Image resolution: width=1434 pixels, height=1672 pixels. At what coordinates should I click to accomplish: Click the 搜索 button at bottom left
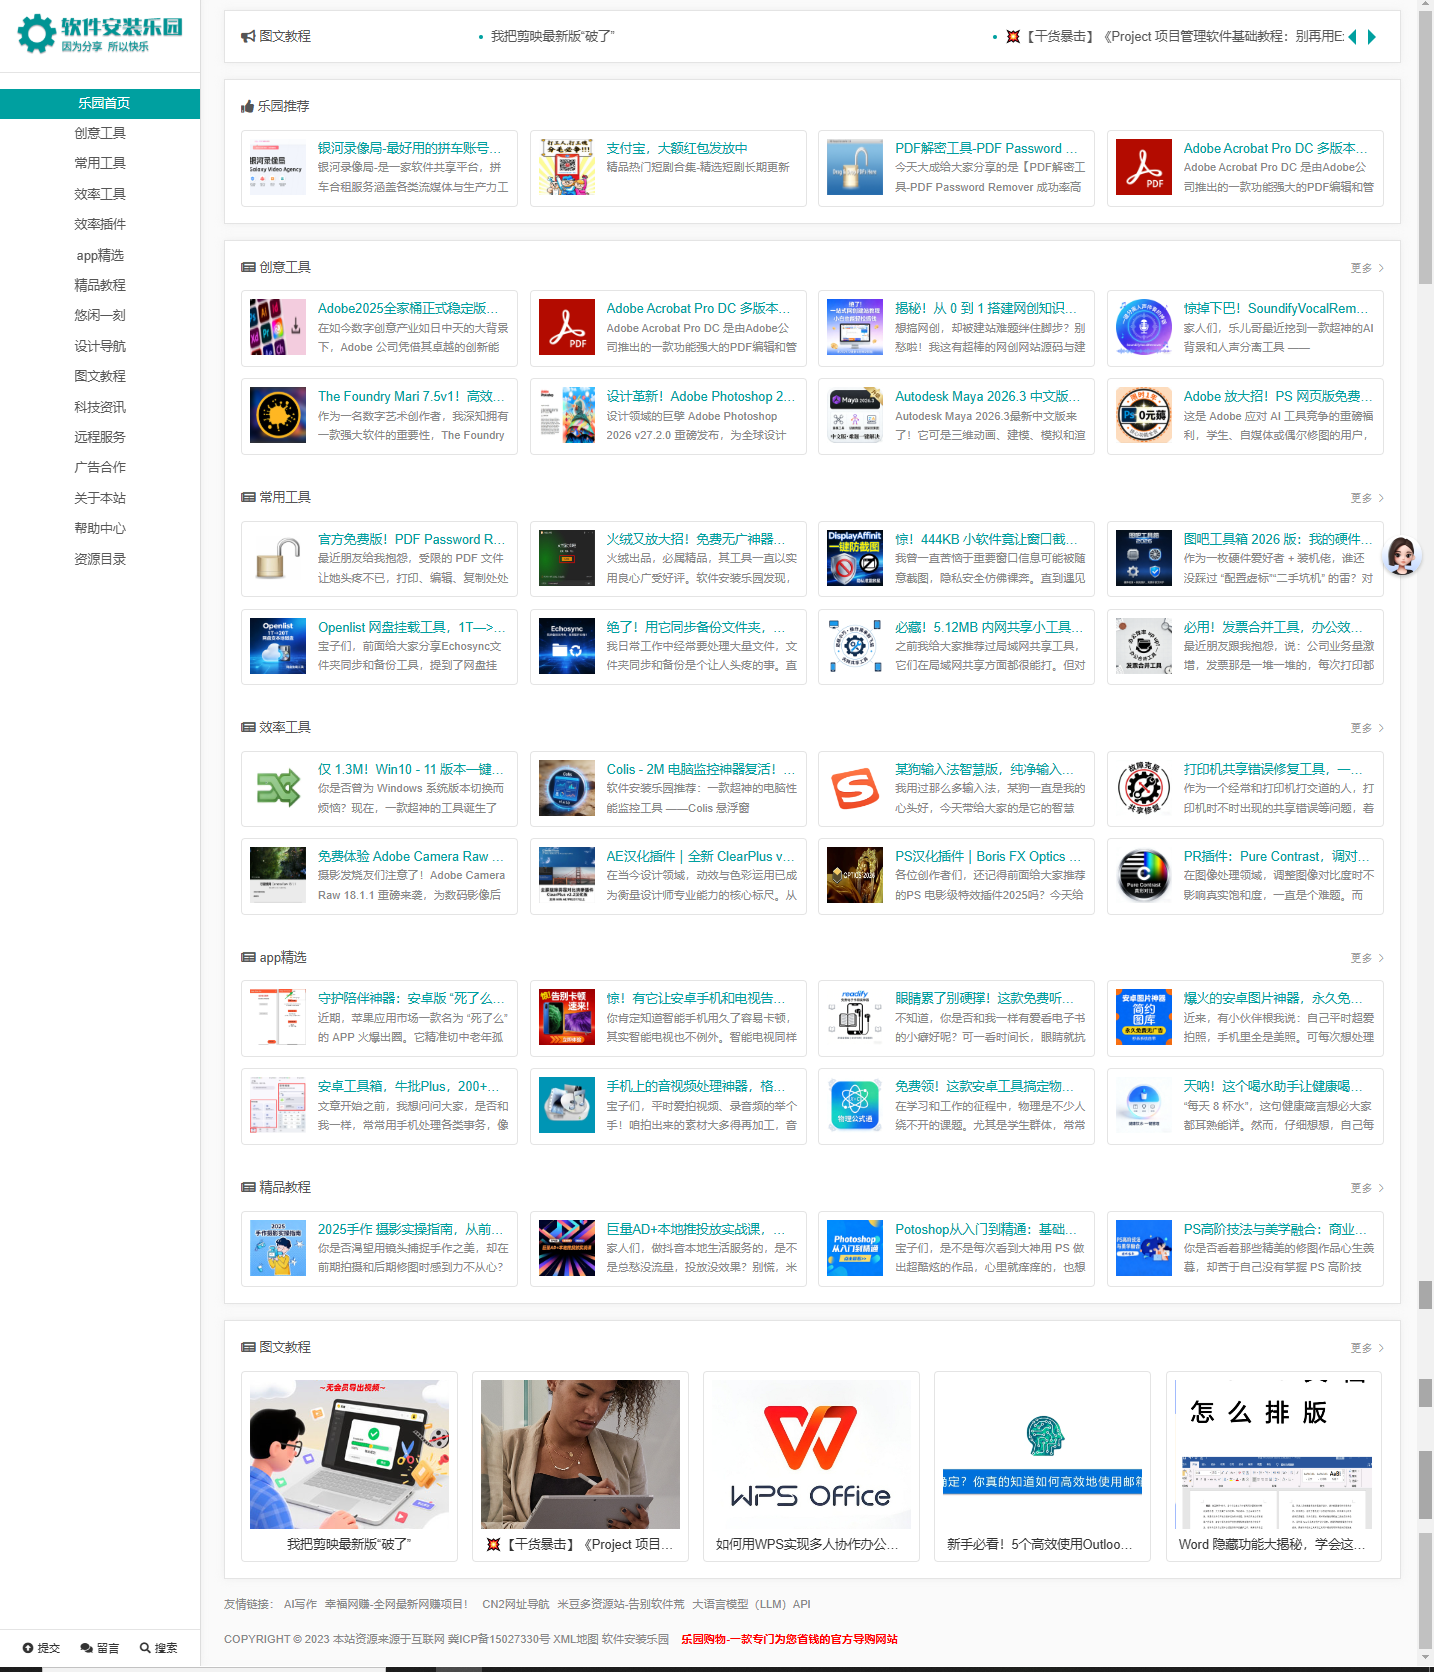[x=159, y=1648]
